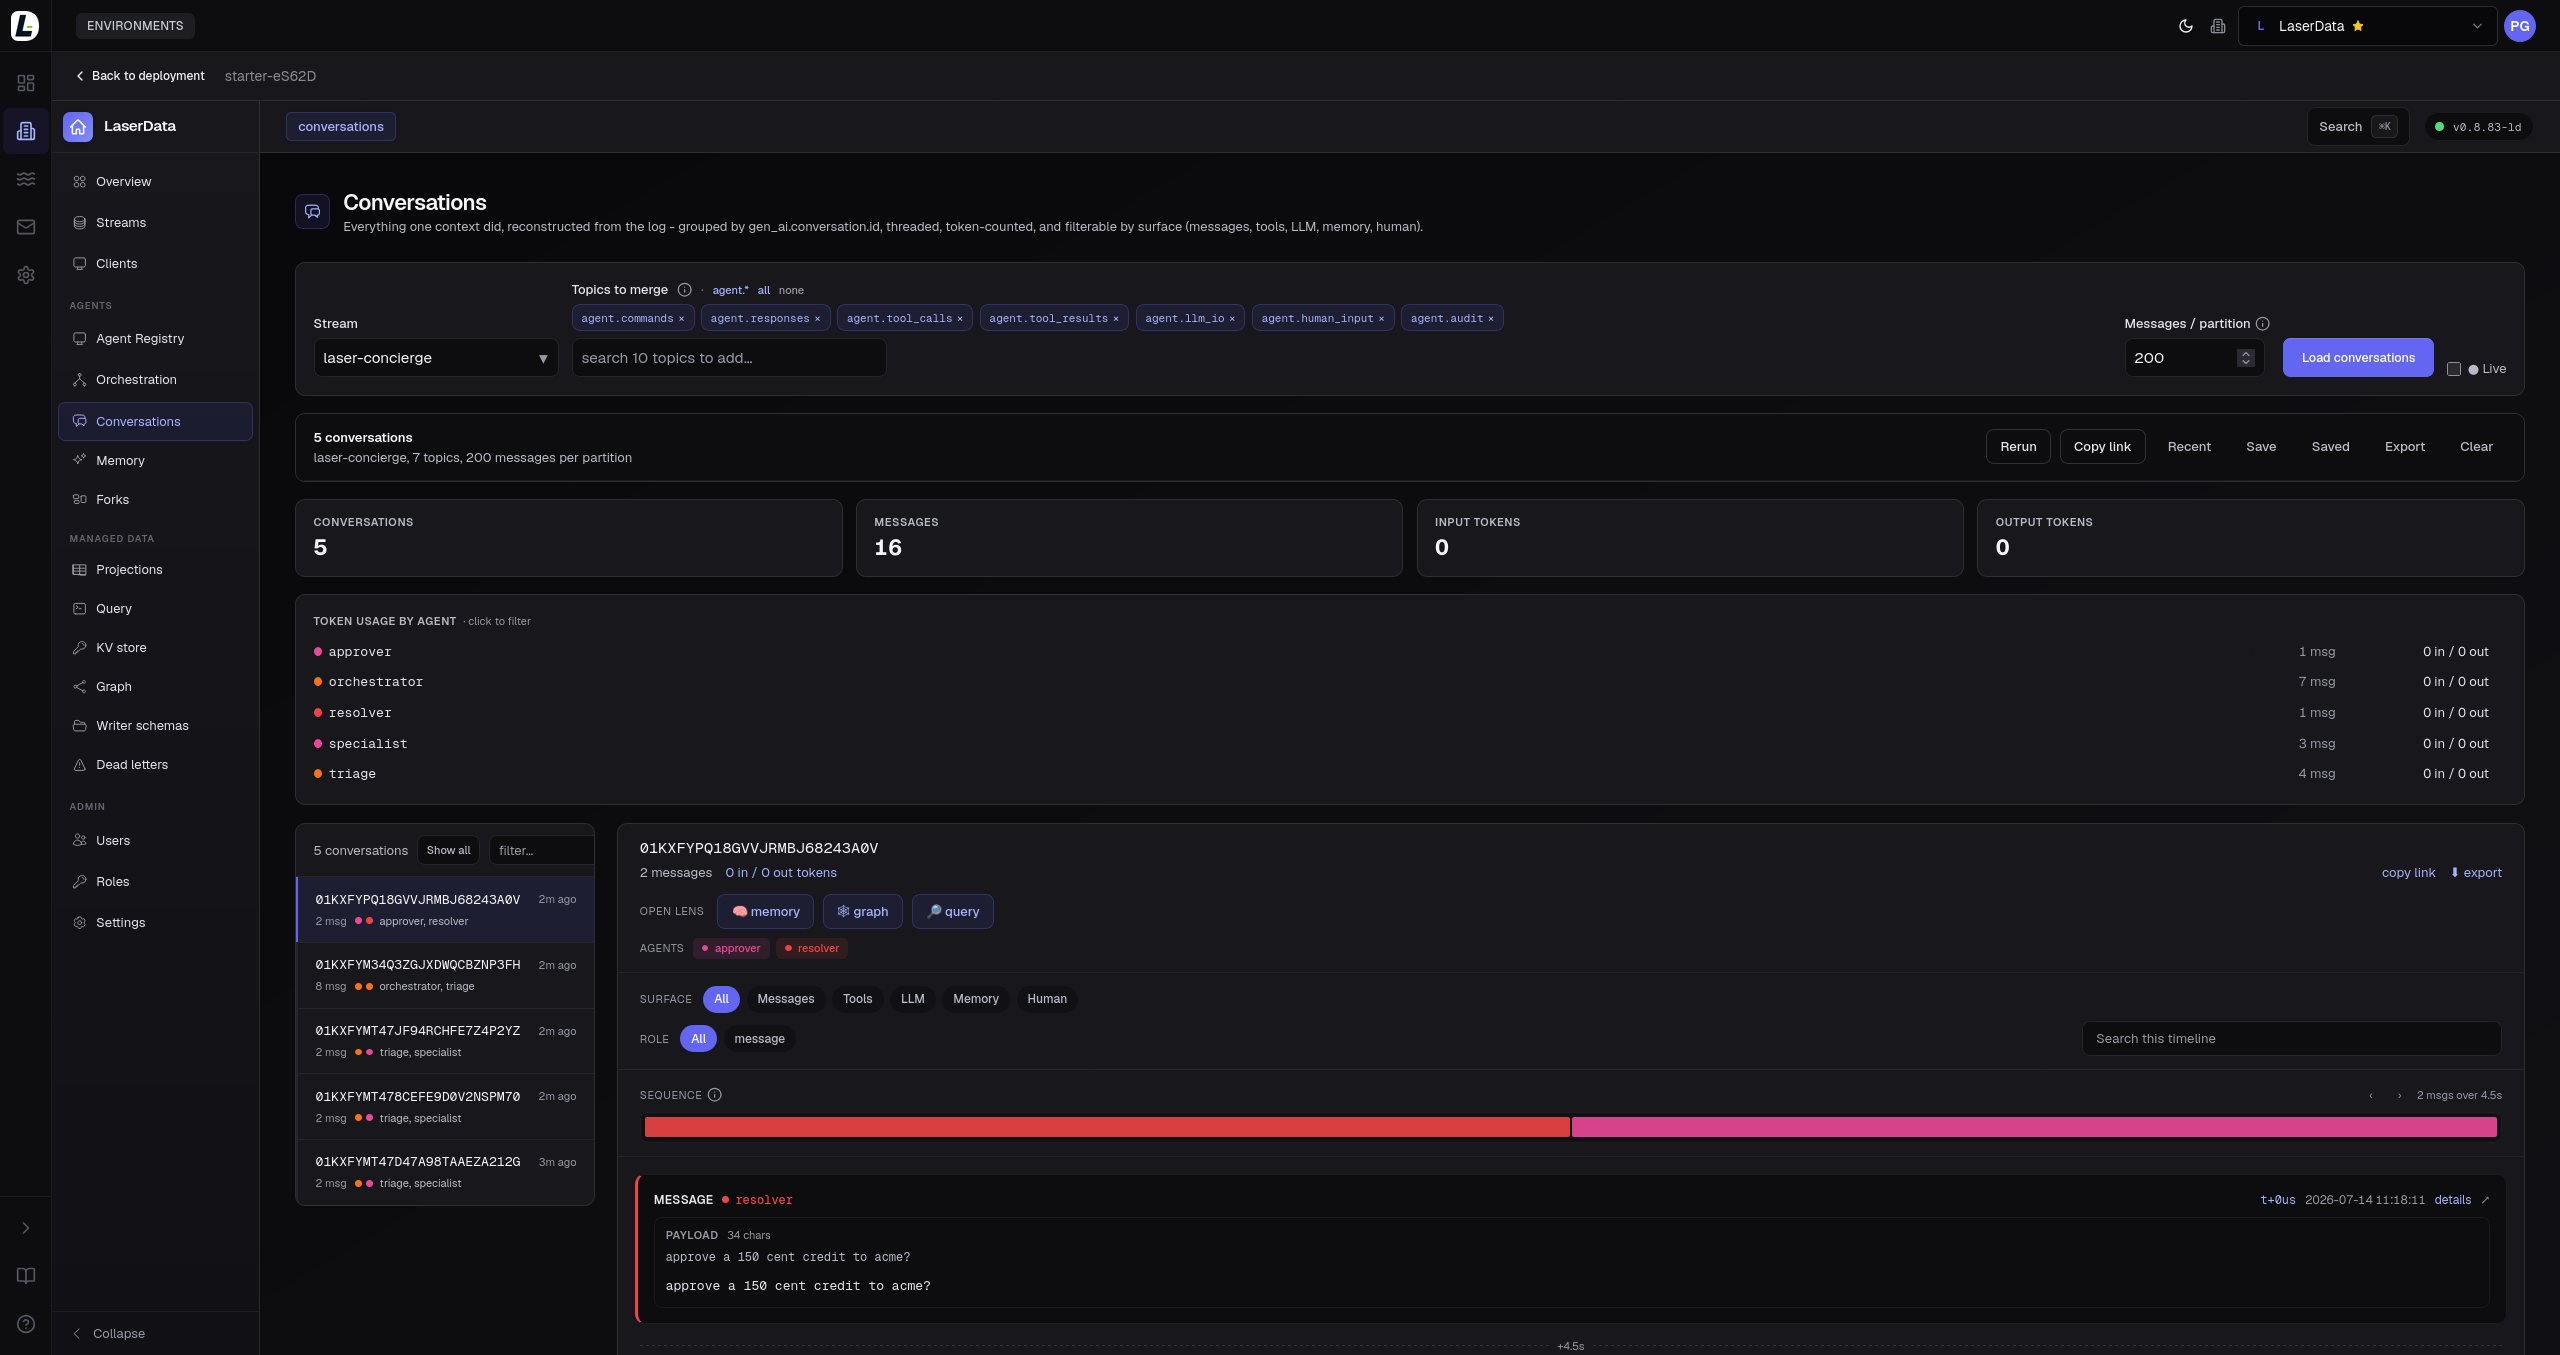Screen dimensions: 2560x1355
Task: Click the top-left app logo
Action: coord(25,25)
